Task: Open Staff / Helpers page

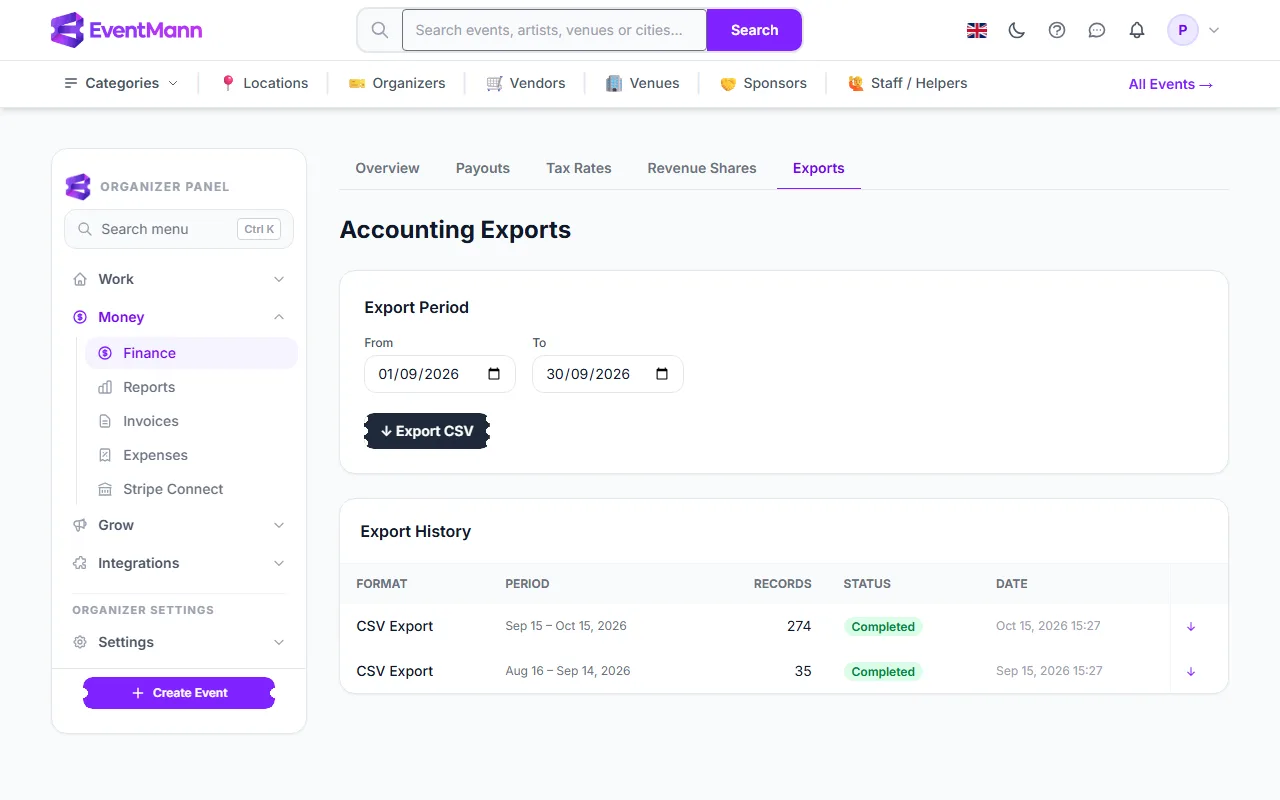Action: [907, 83]
